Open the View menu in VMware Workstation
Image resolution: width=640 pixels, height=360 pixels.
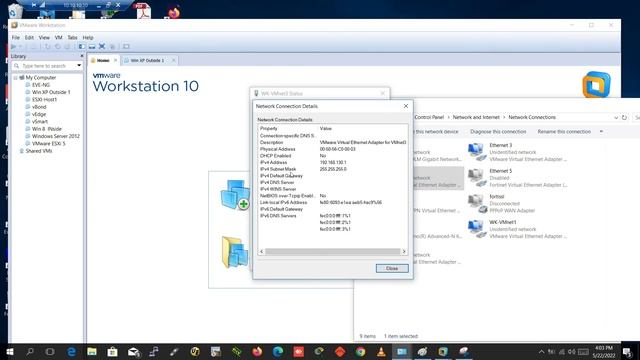tap(44, 38)
